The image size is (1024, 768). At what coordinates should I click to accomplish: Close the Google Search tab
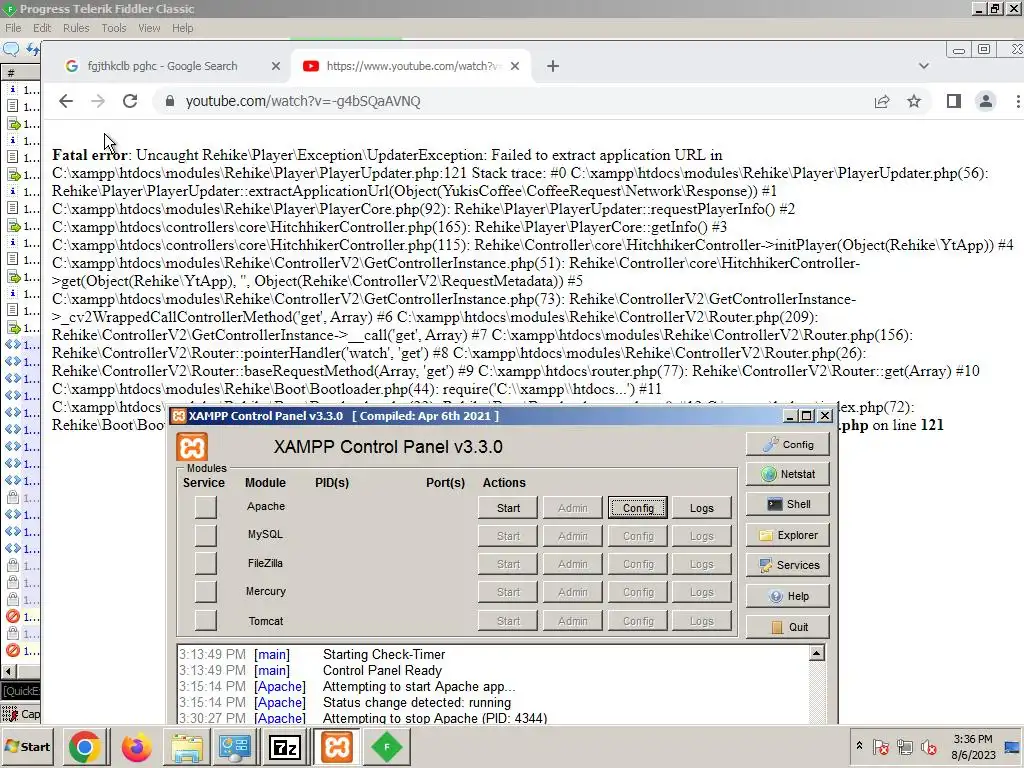click(x=276, y=66)
